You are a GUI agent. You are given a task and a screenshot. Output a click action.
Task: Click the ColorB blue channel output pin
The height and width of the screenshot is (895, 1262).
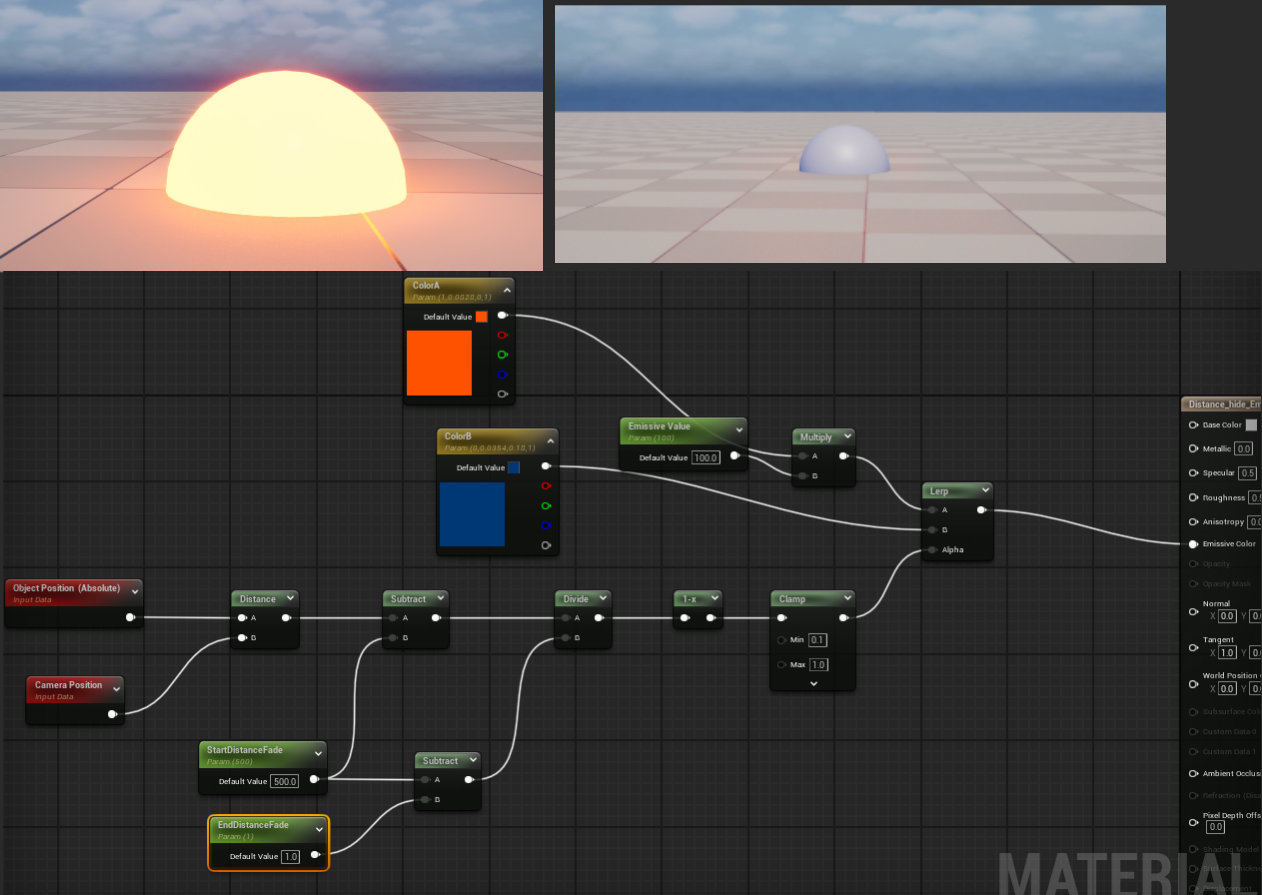(545, 525)
